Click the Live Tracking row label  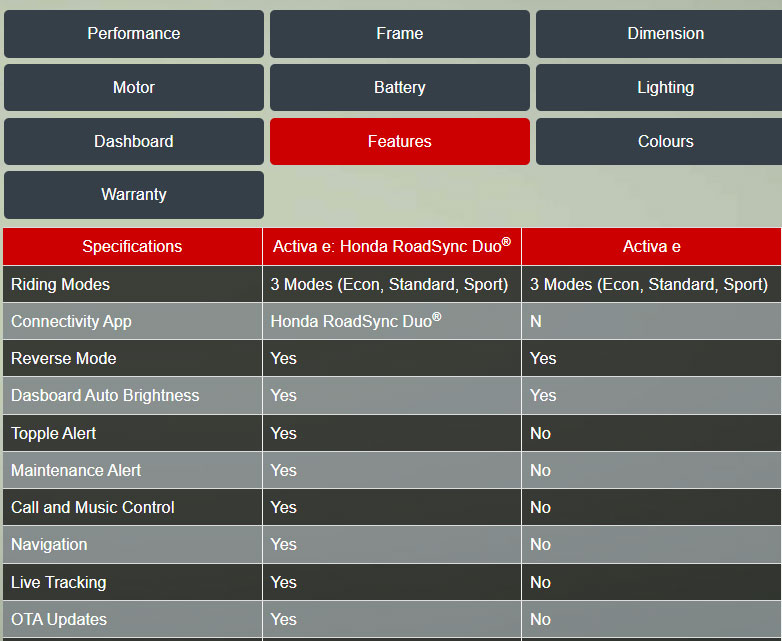(58, 582)
